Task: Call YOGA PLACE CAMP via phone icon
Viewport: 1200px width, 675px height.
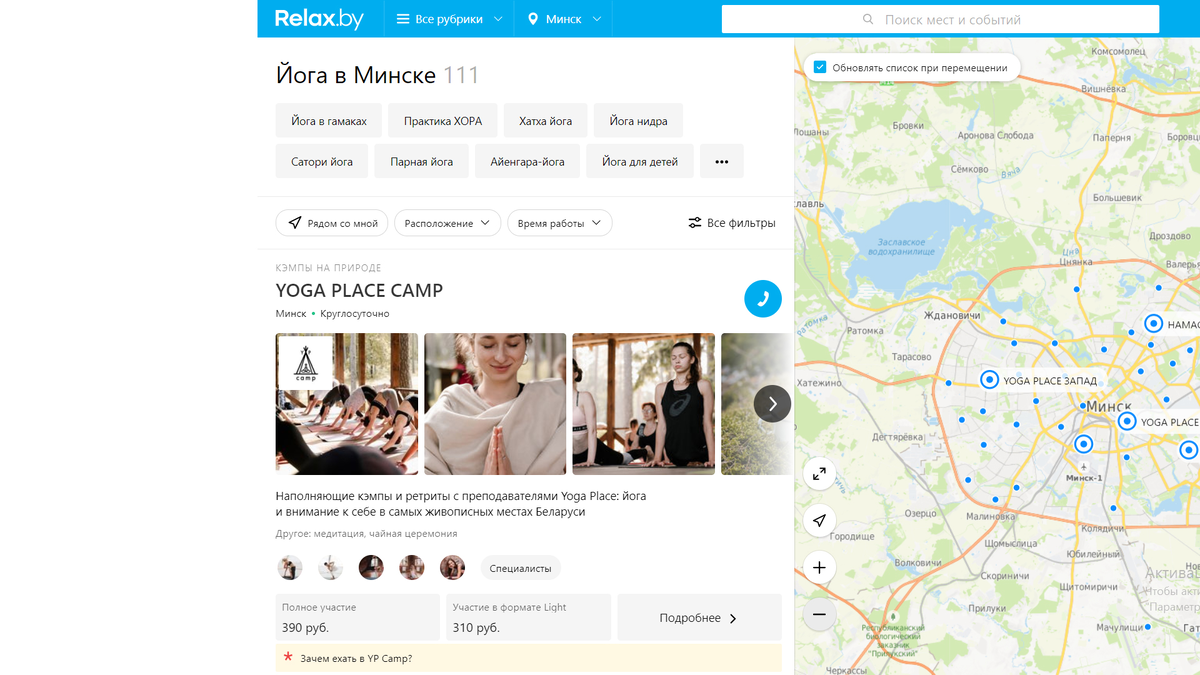Action: tap(763, 298)
